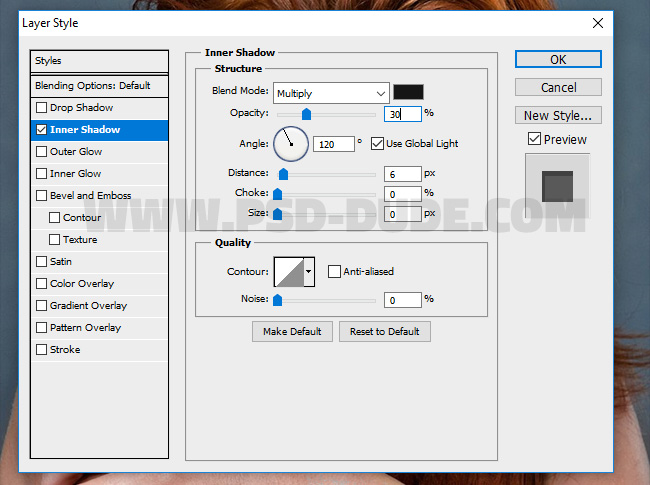Viewport: 650px width, 485px height.
Task: Select the Bevel and Emboss label
Action: click(90, 196)
